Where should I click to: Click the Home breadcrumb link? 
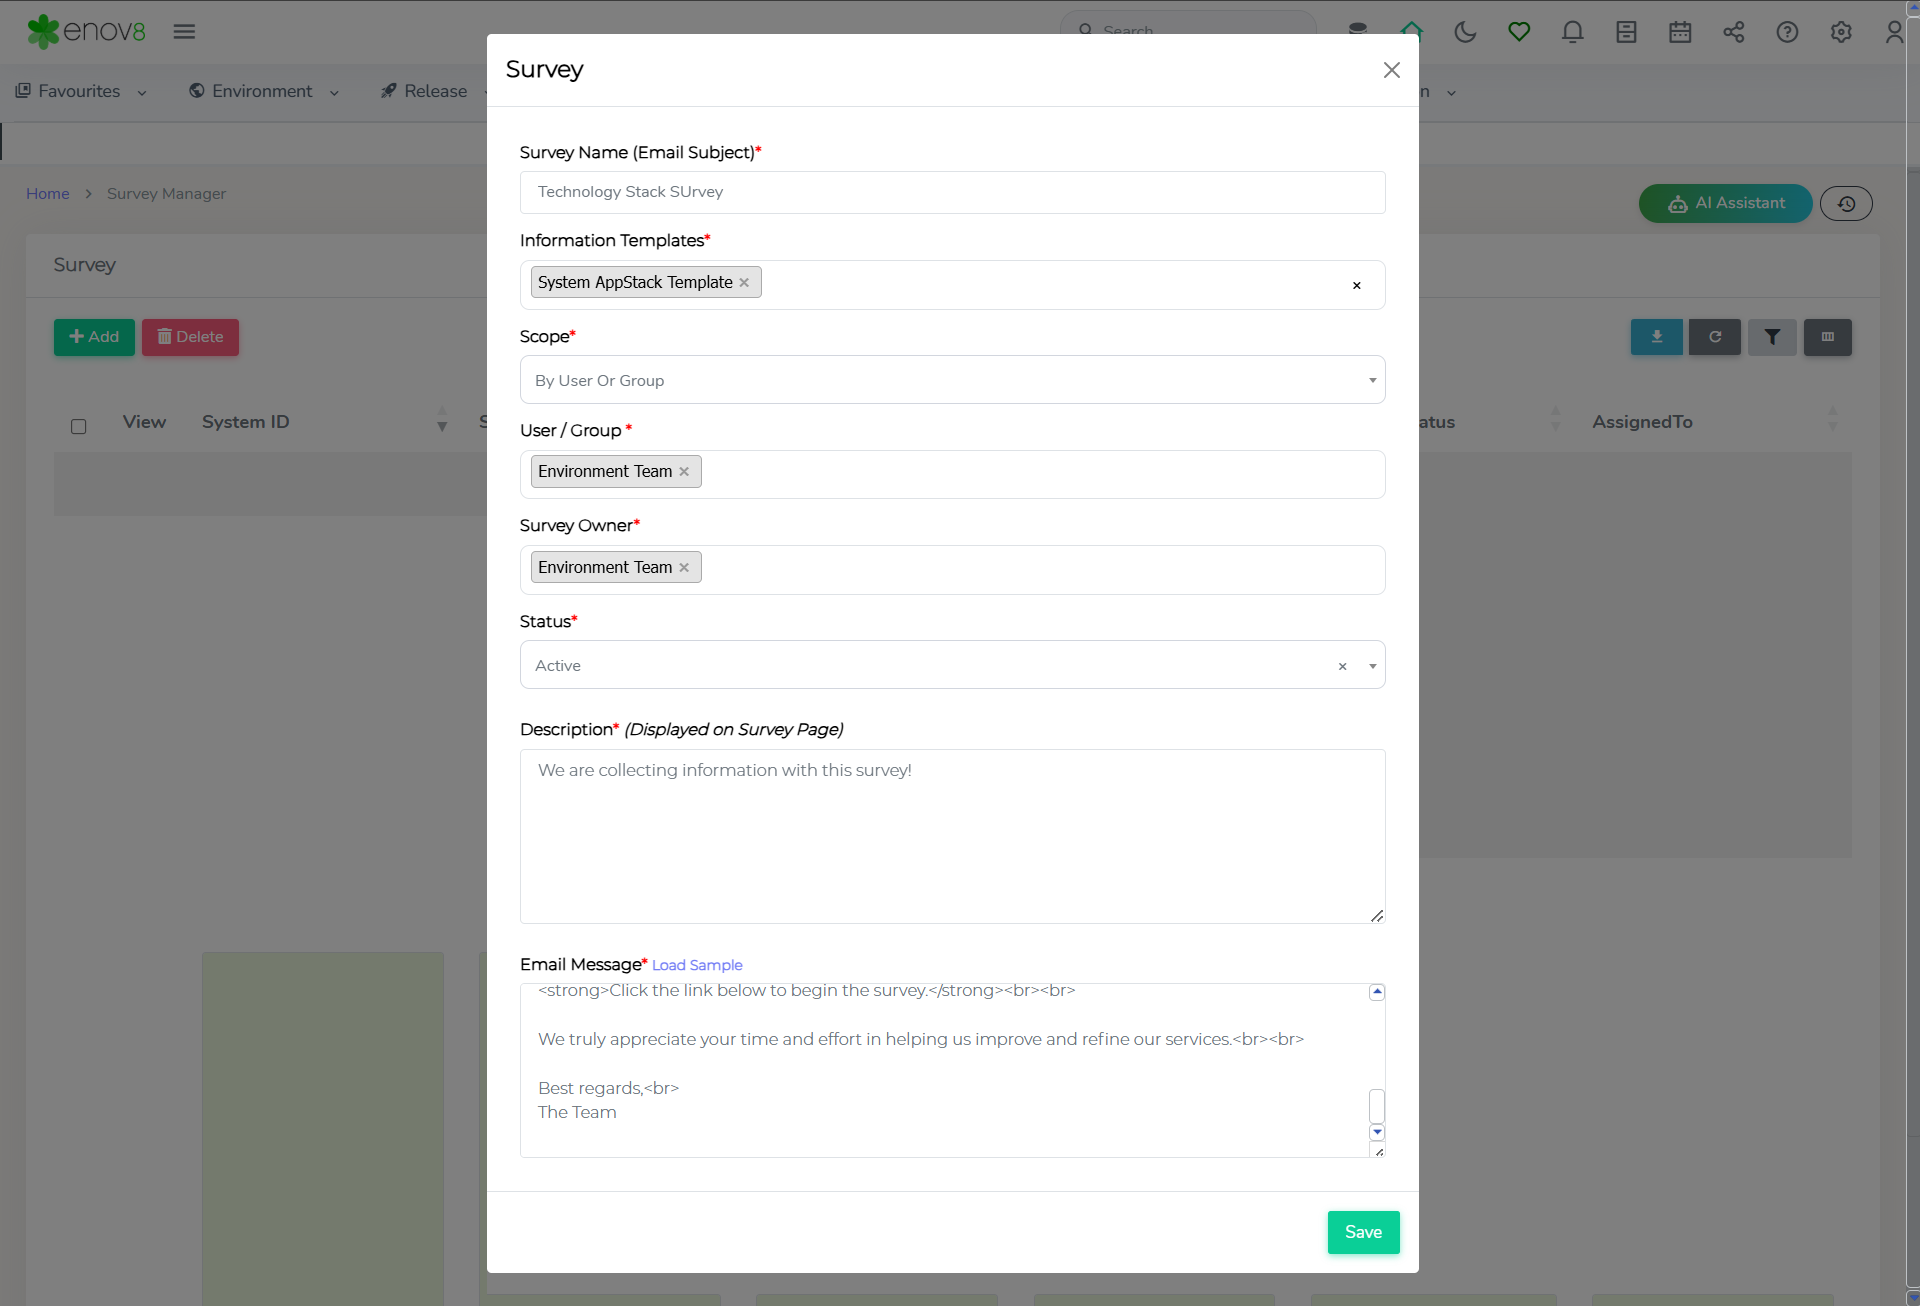tap(47, 194)
